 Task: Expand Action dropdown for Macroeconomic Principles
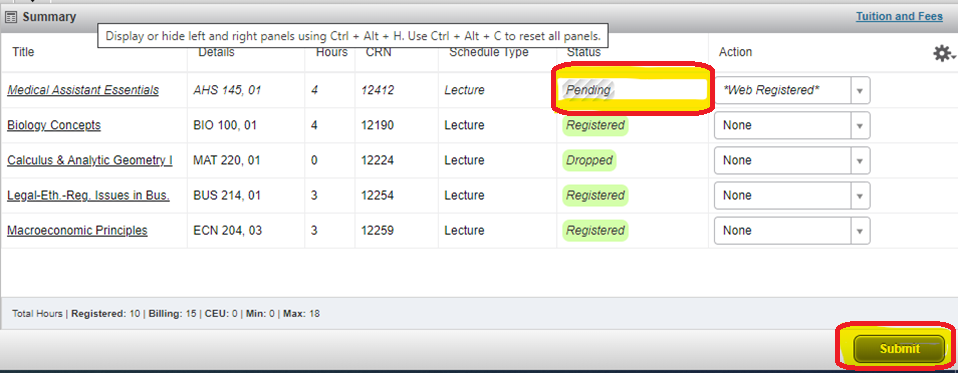(792, 231)
